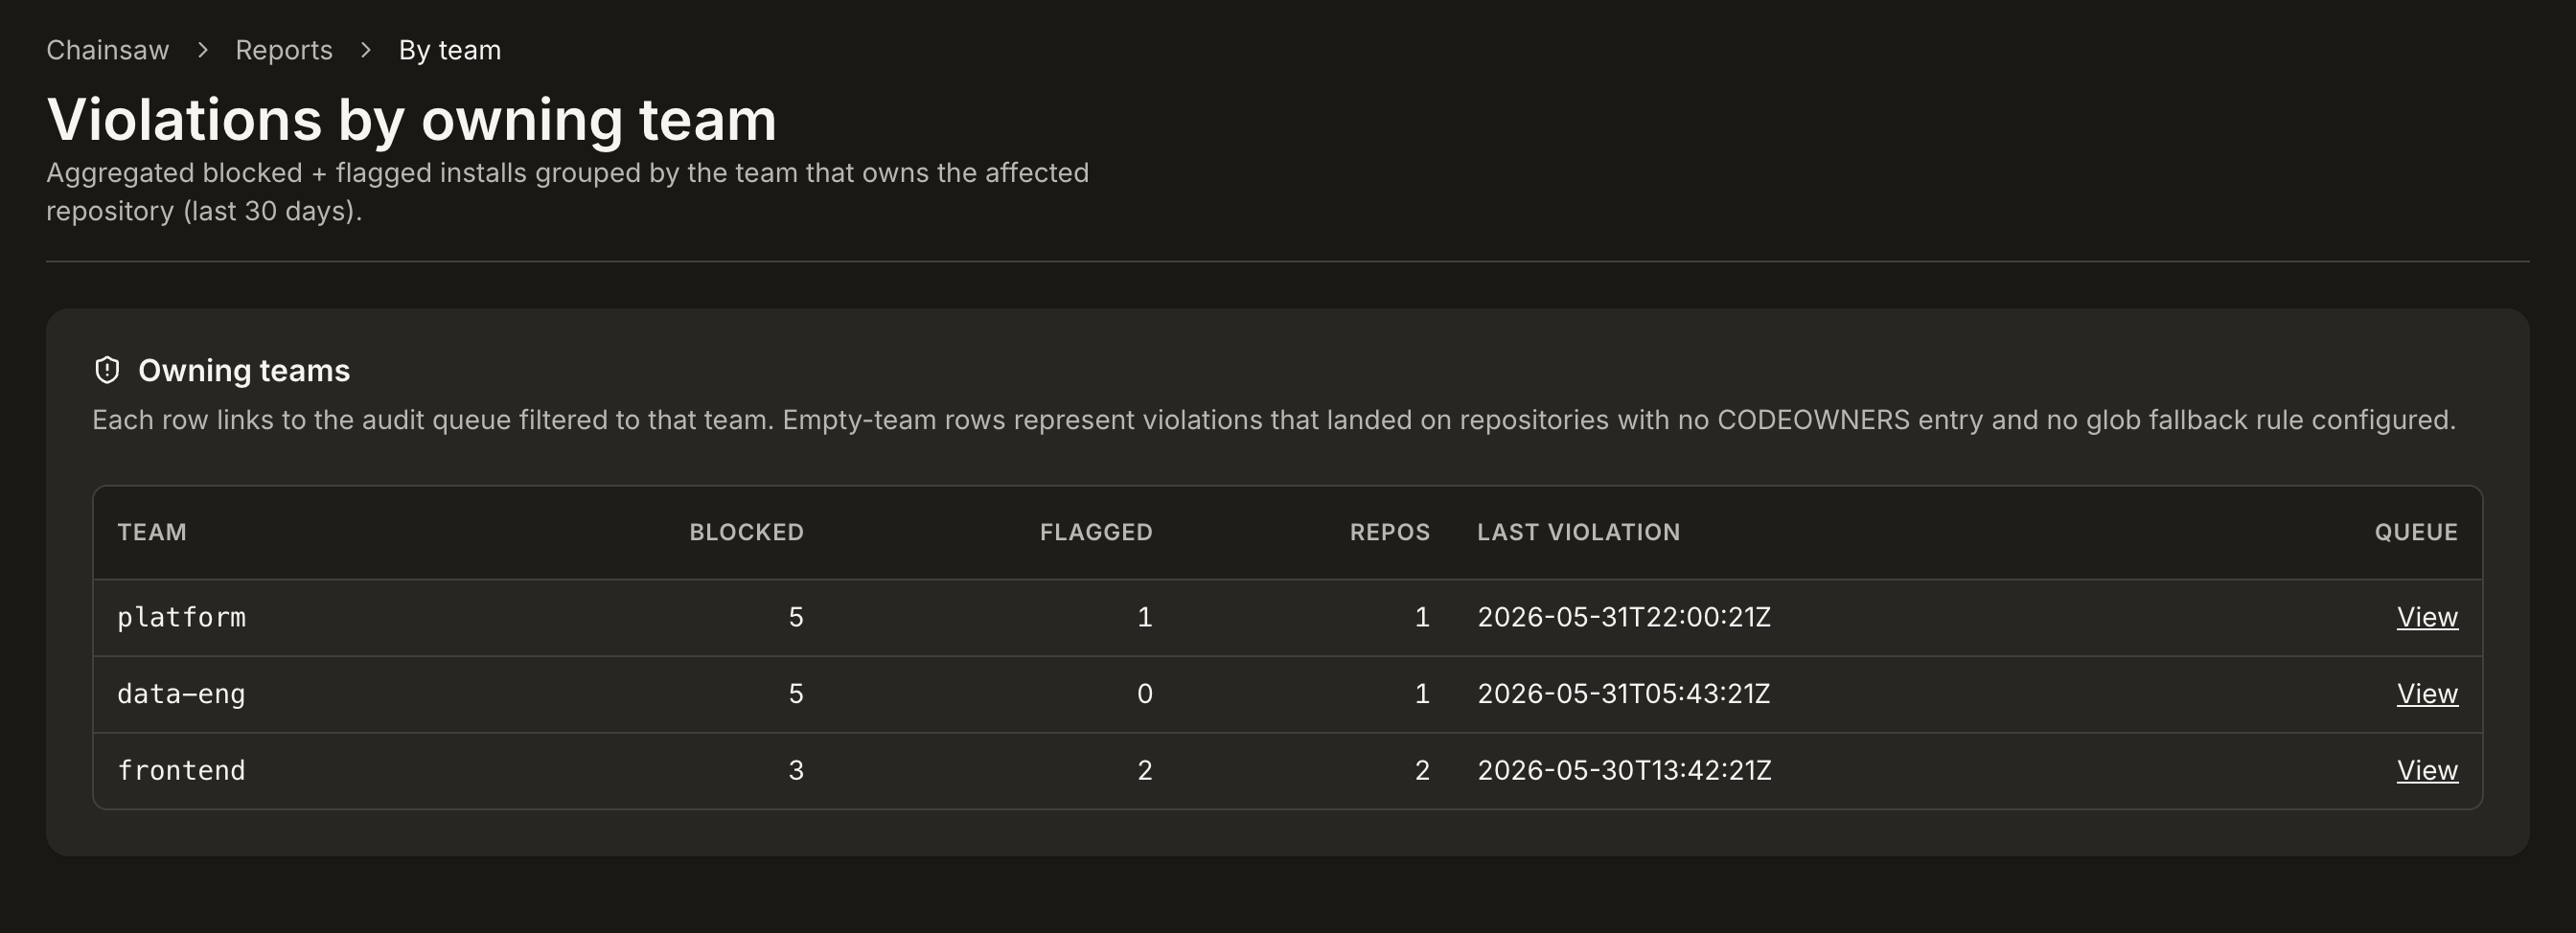Click the QUEUE column header
This screenshot has width=2576, height=933.
tap(2416, 532)
